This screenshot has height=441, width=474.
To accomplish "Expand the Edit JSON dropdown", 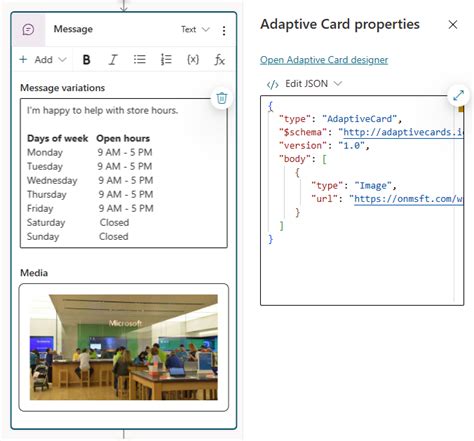I will 304,84.
